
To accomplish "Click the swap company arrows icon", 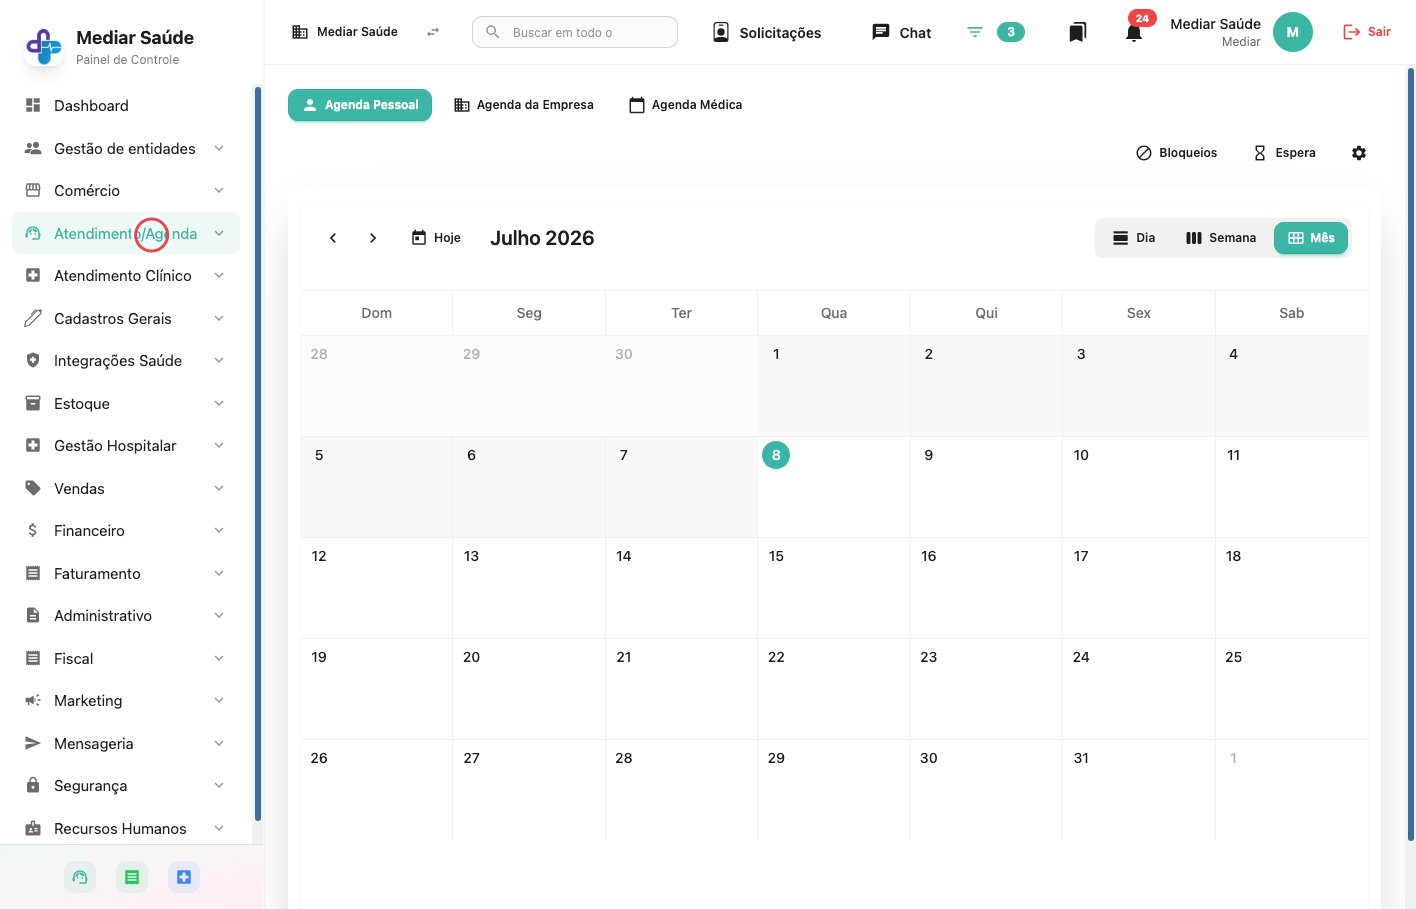I will click(433, 32).
